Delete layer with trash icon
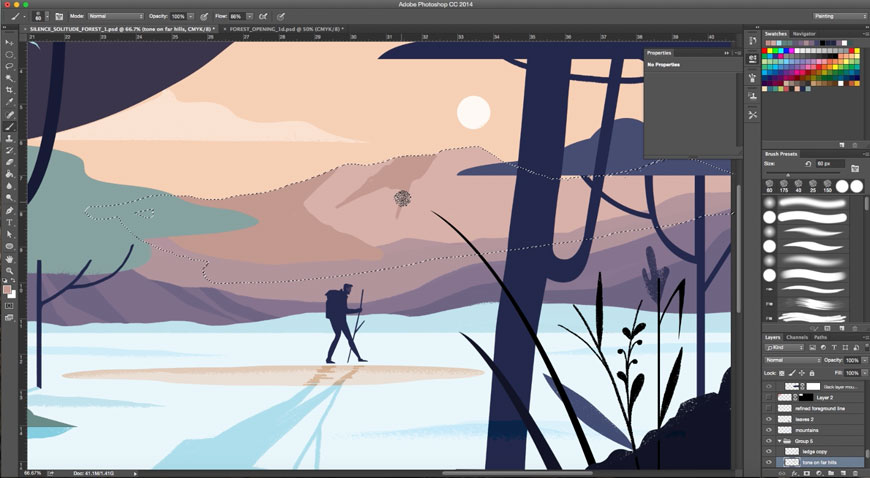Screen dimensions: 870x478 click(856, 474)
